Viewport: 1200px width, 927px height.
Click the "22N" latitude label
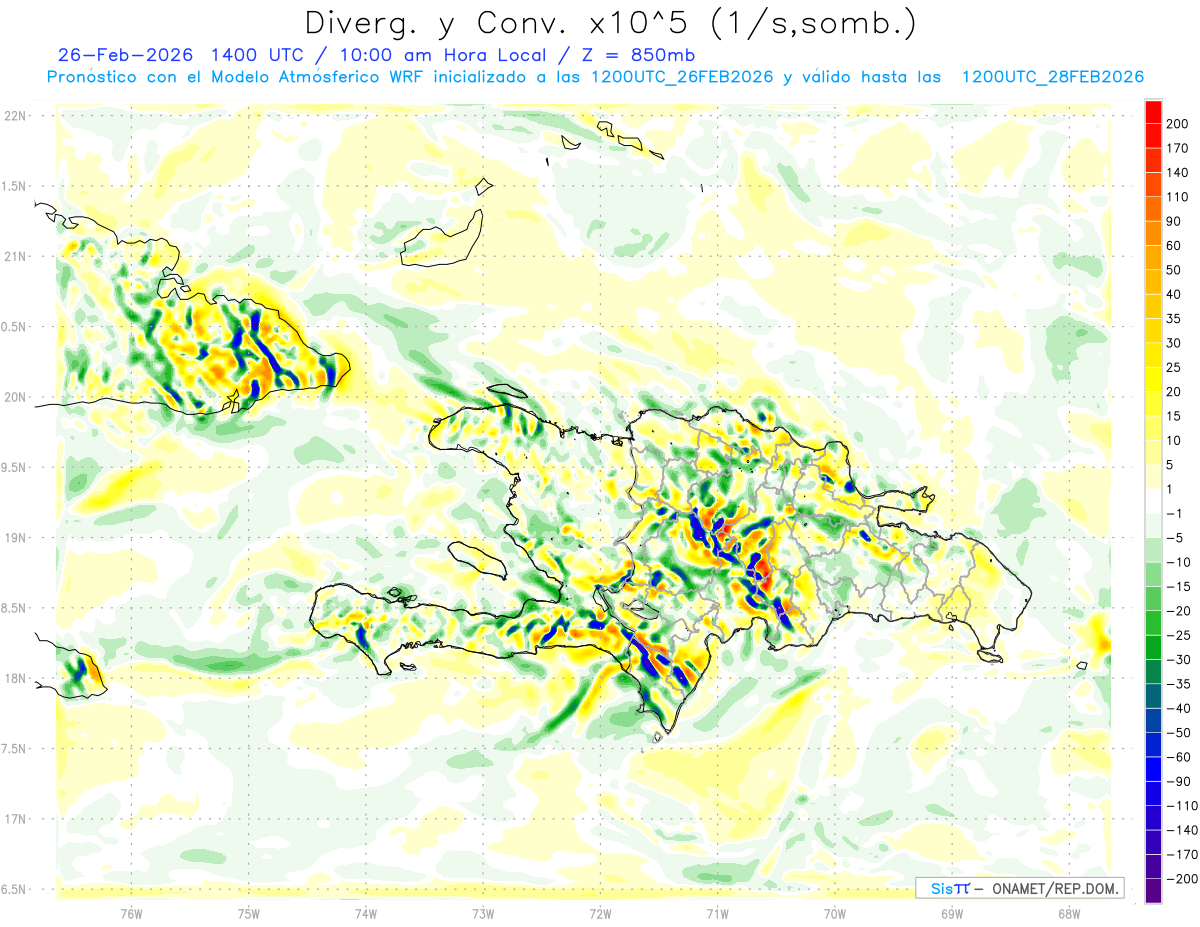(x=15, y=115)
